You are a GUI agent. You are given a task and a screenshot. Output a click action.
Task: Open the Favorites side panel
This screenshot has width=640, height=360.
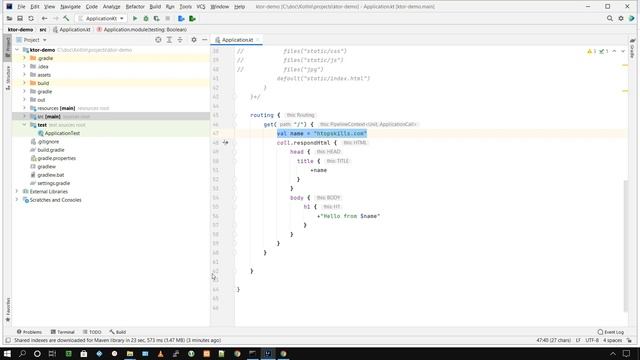(x=7, y=309)
